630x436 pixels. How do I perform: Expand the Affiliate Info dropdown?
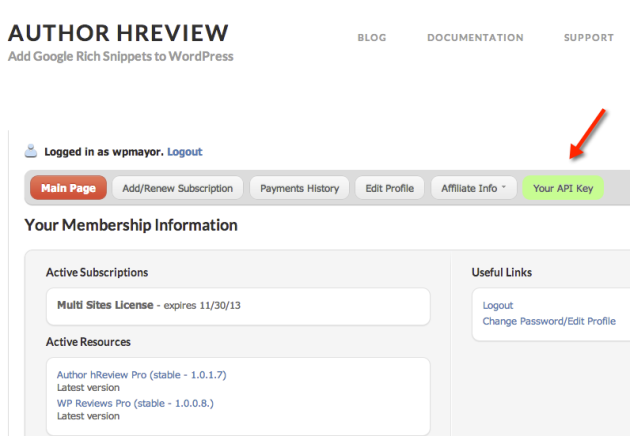point(474,188)
